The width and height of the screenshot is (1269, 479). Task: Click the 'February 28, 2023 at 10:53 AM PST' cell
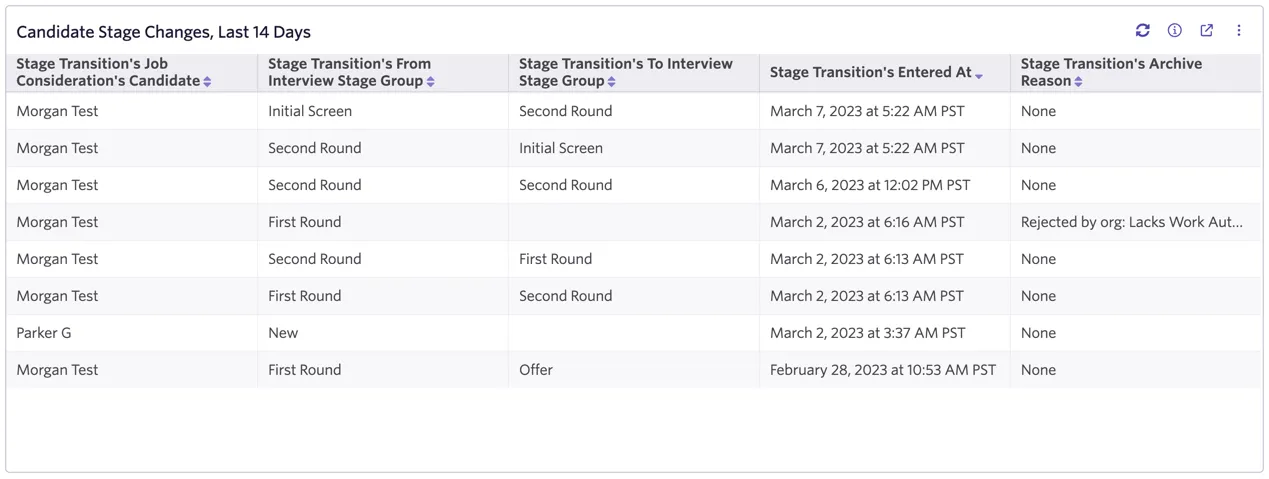point(884,370)
